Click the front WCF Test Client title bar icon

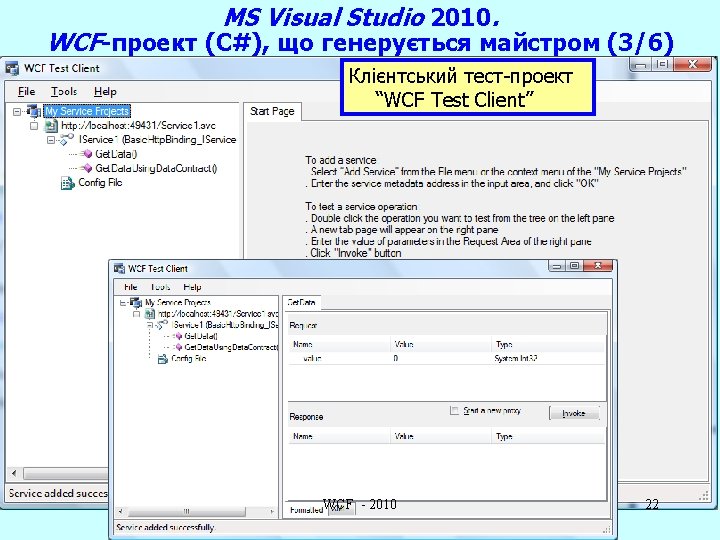119,269
